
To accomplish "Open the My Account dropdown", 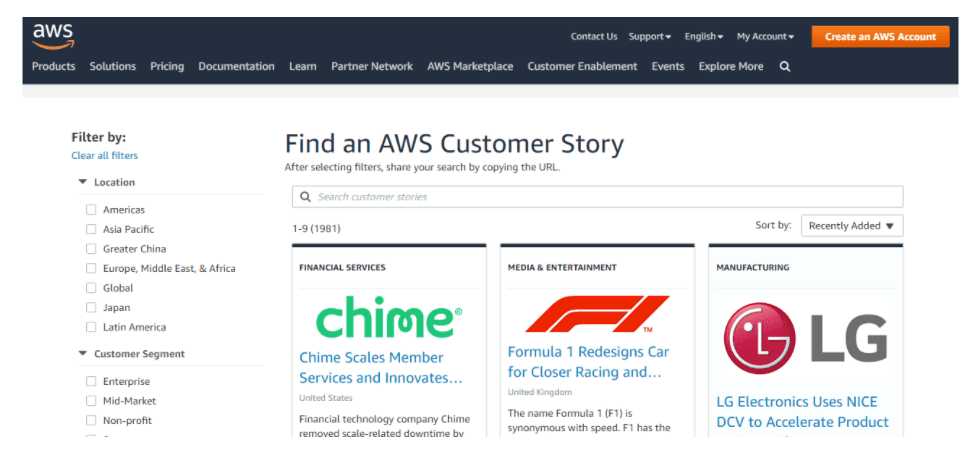I will [x=765, y=37].
